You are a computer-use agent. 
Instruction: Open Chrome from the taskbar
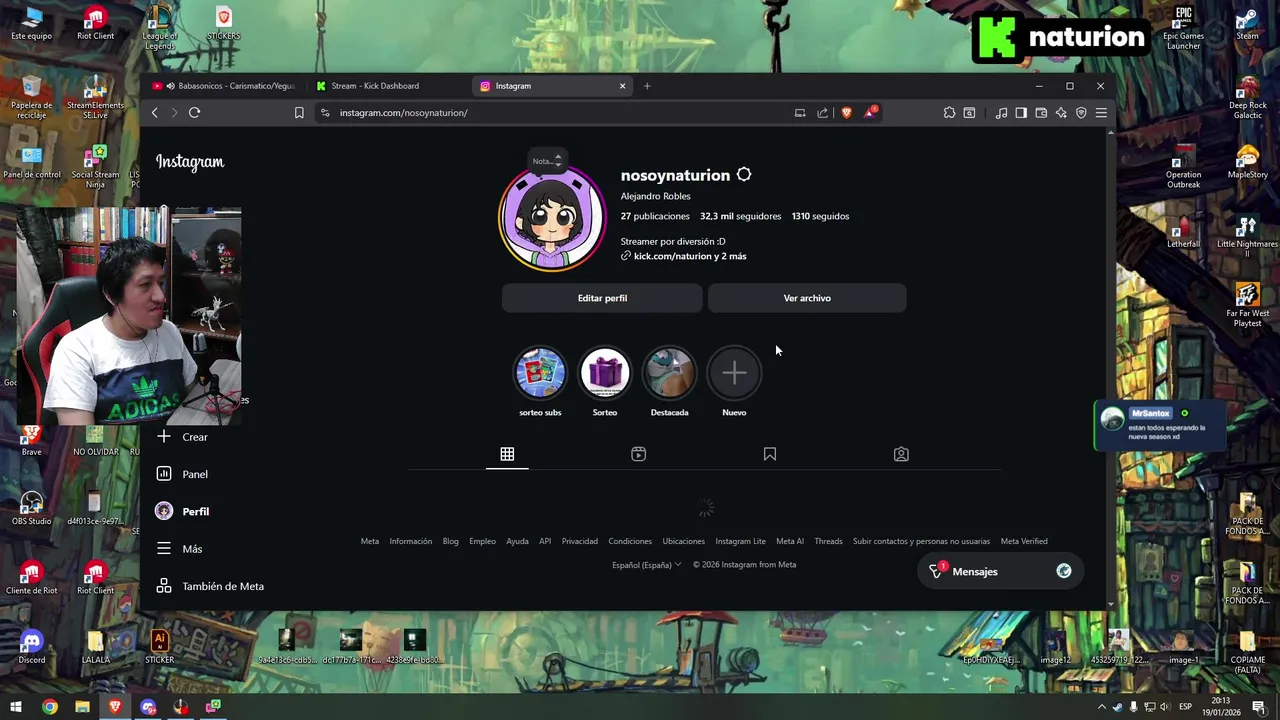49,707
